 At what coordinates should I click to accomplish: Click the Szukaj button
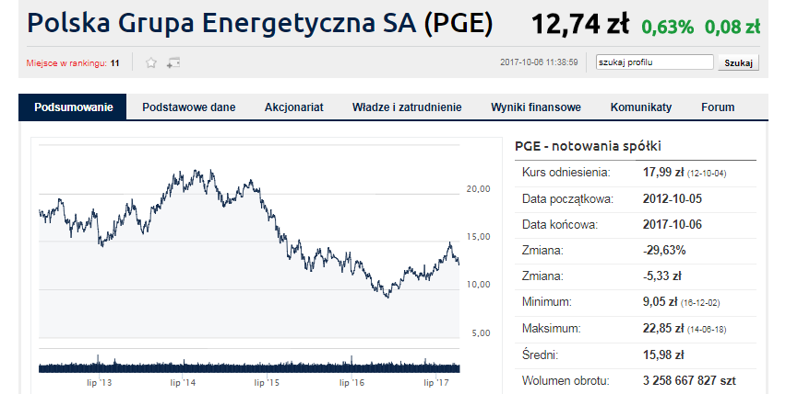point(738,63)
